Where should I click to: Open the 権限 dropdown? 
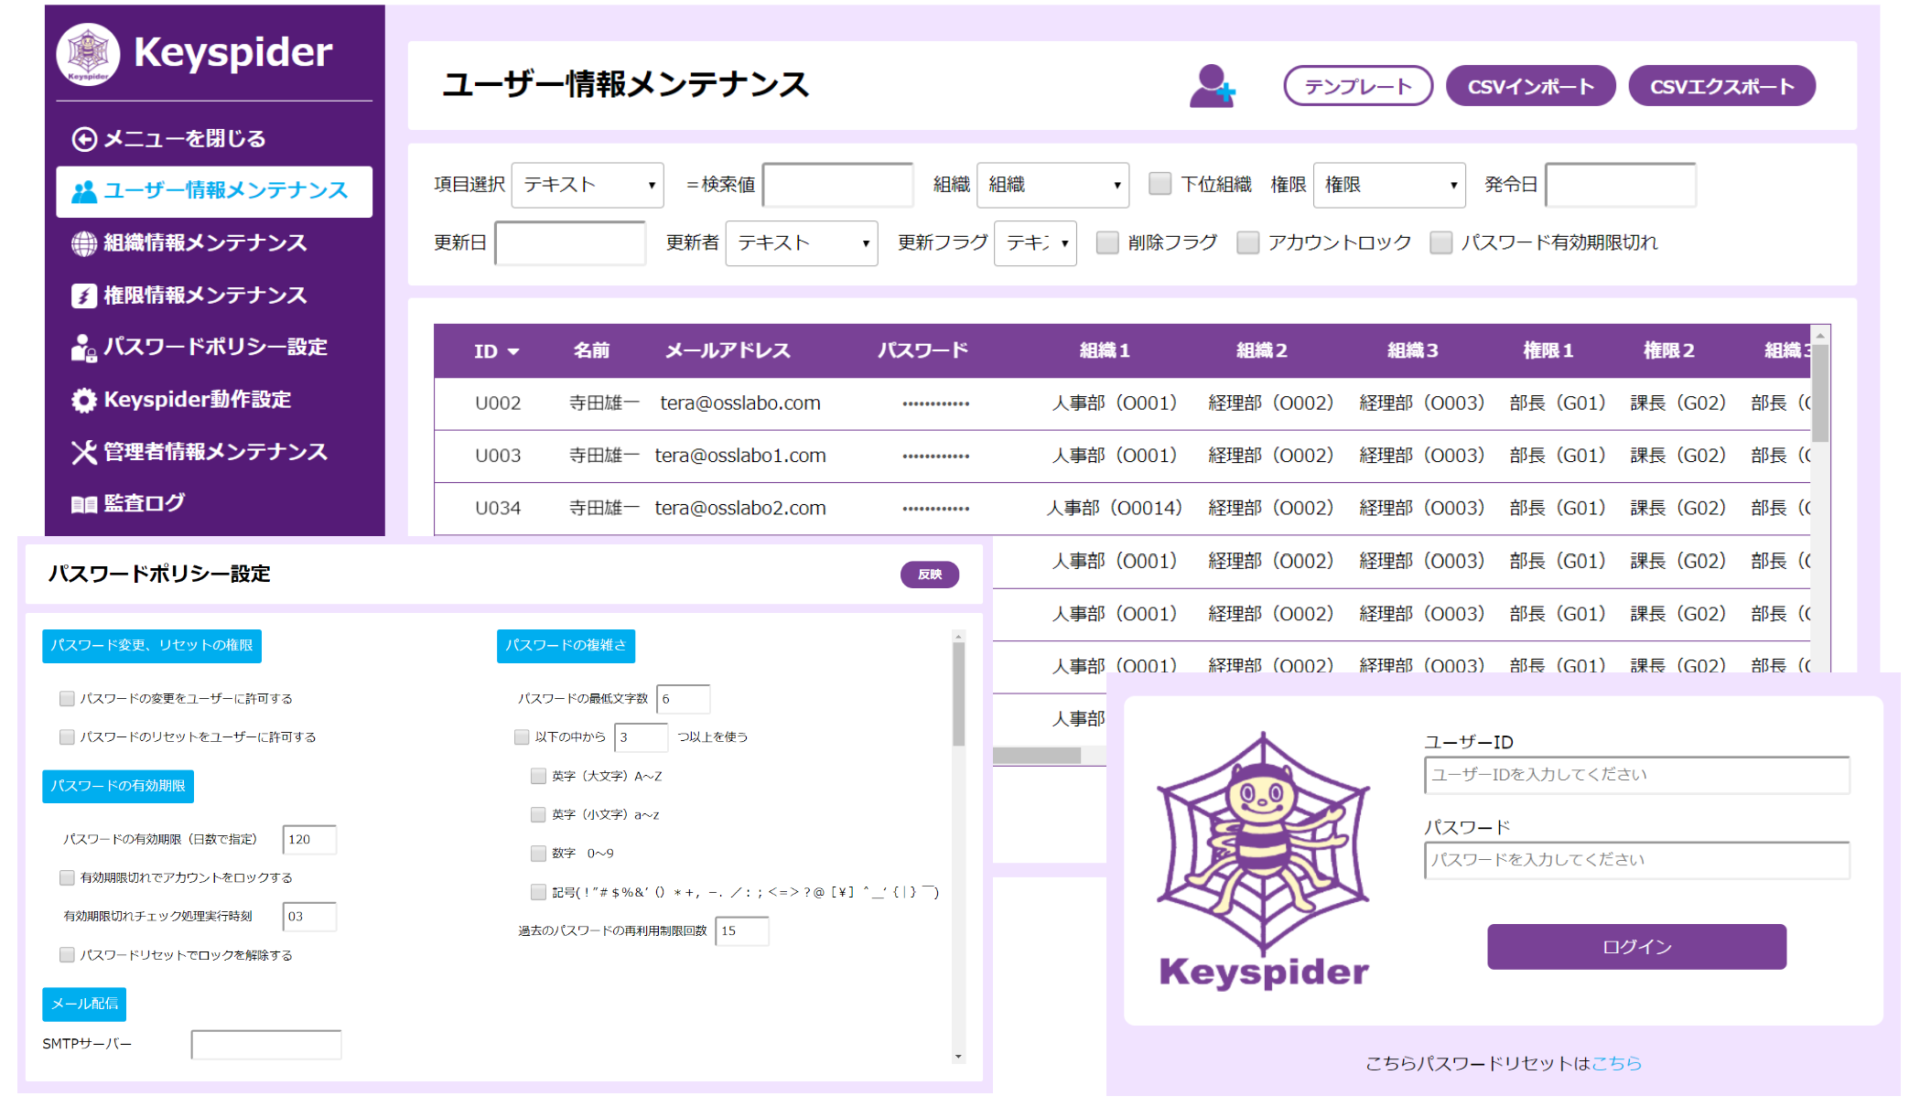(1389, 184)
